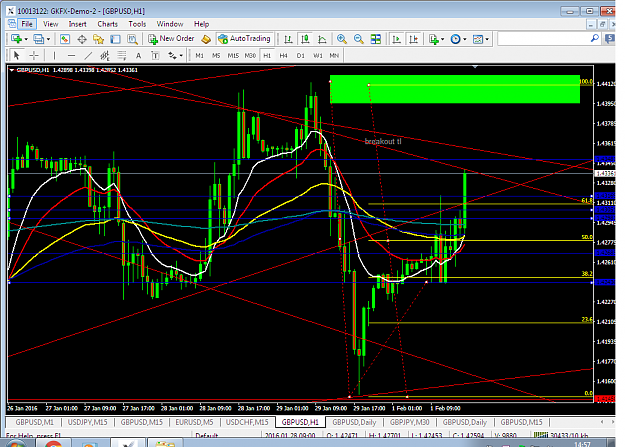This screenshot has width=625, height=447.
Task: Switch to H4 timeframe
Action: (x=283, y=55)
